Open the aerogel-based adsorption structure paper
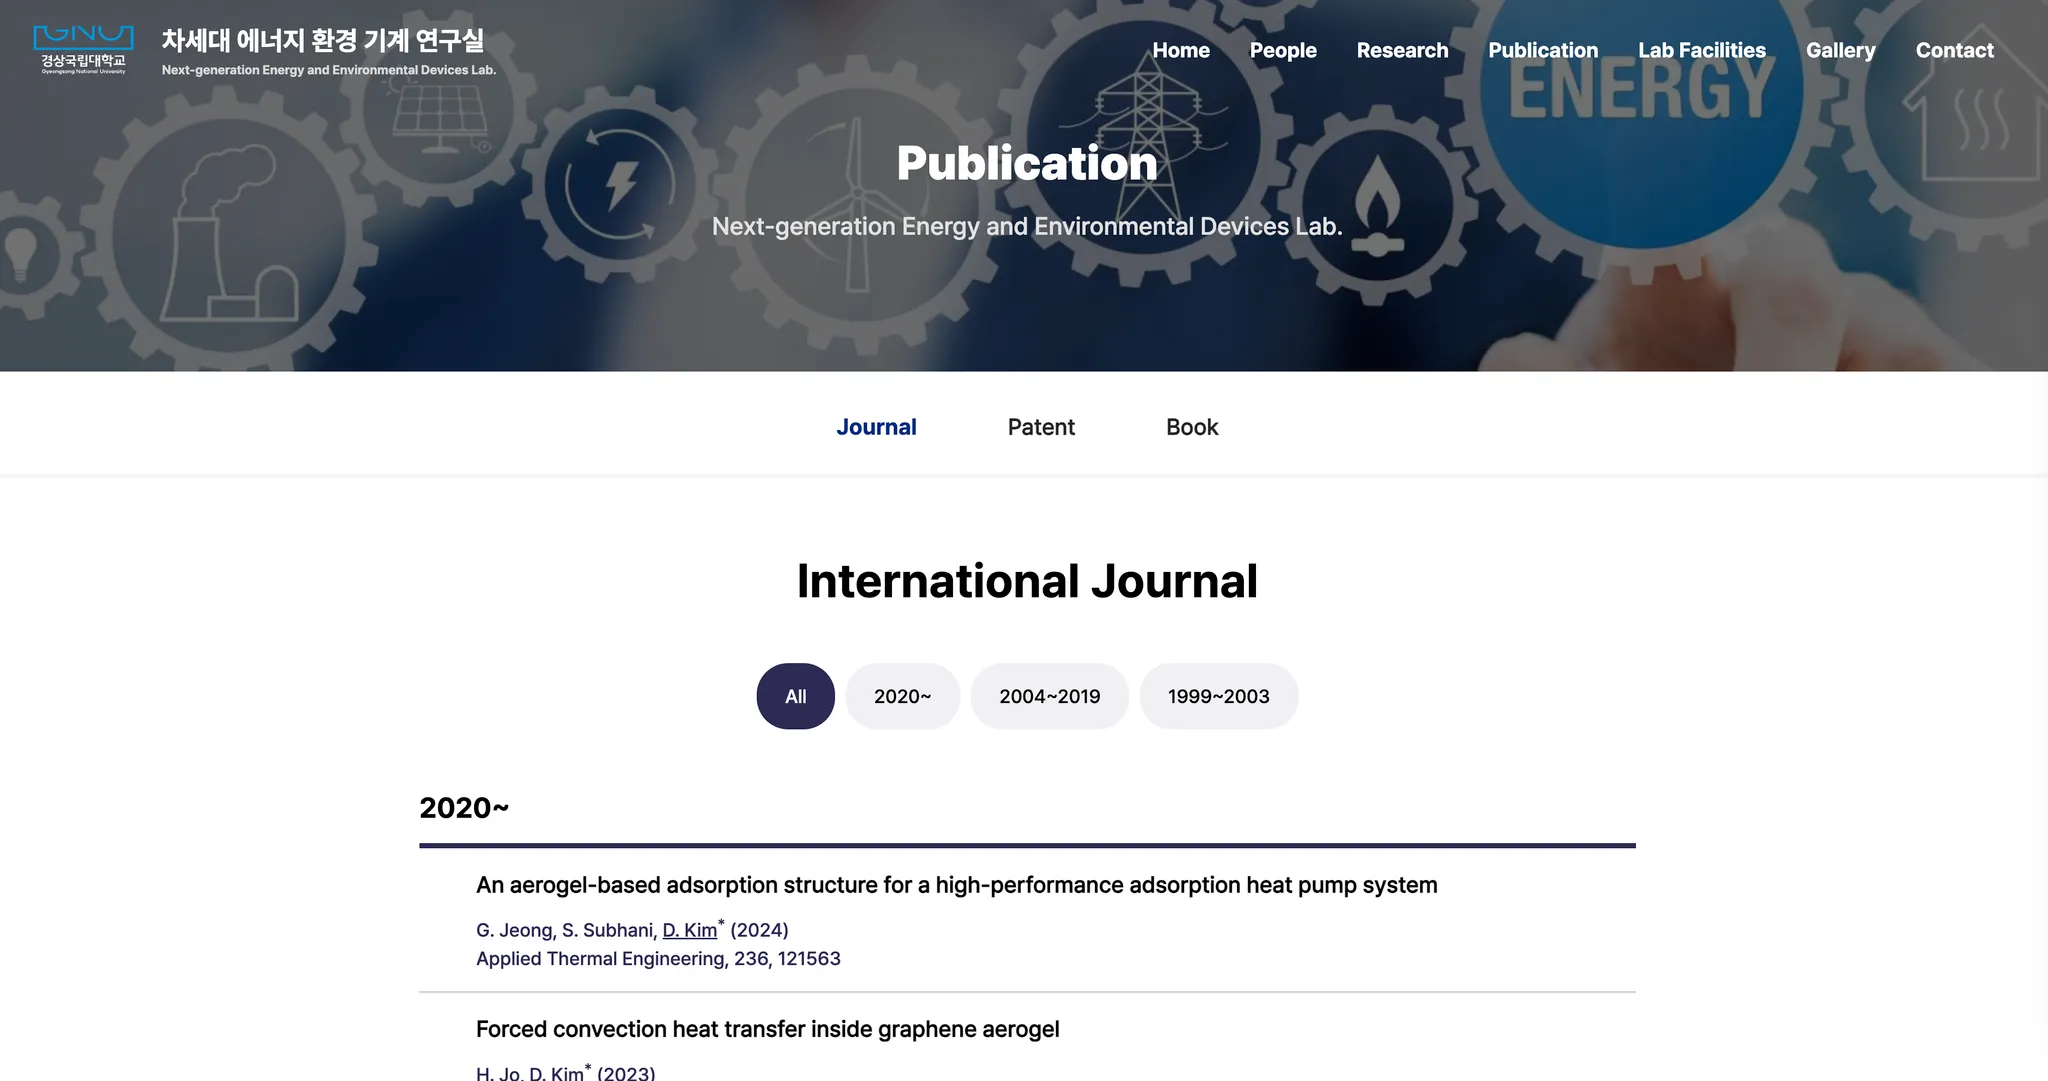 pos(956,885)
